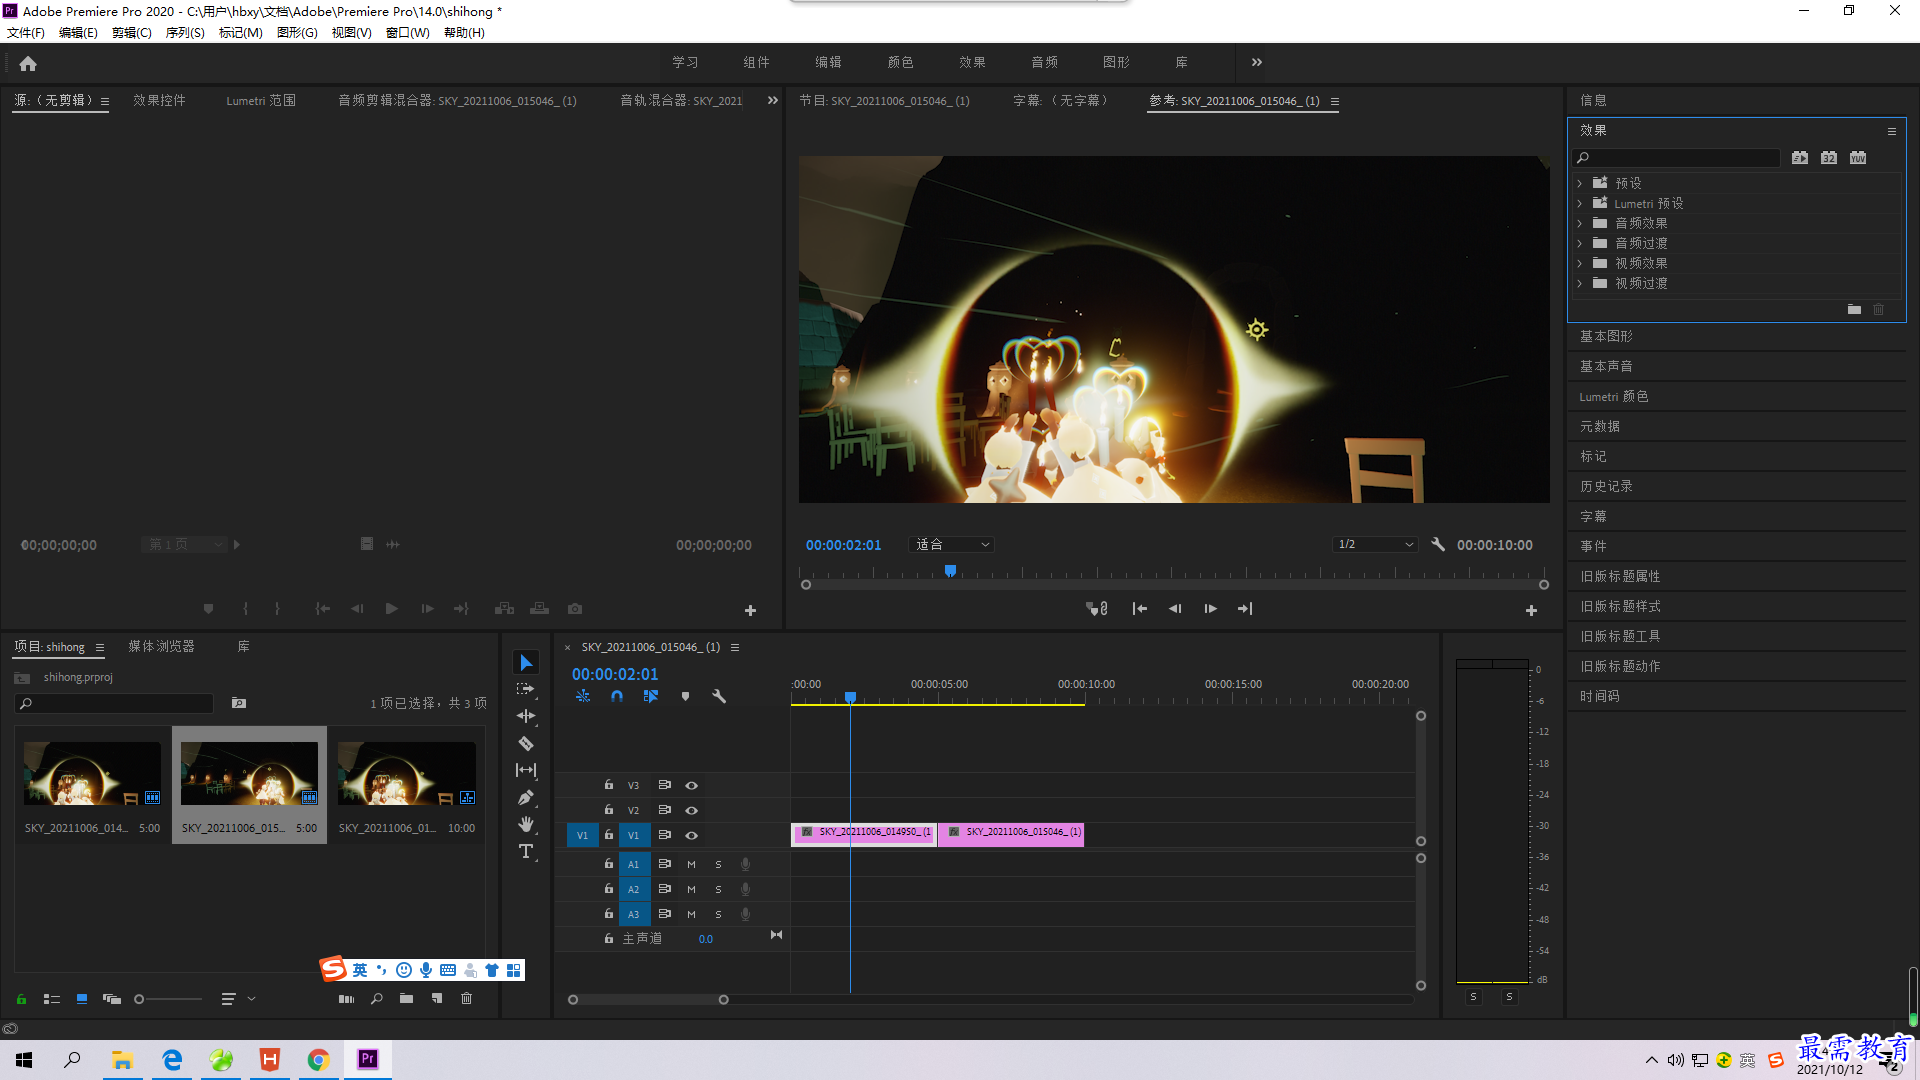This screenshot has width=1920, height=1080.
Task: Toggle V2 track output eye
Action: pos(691,811)
